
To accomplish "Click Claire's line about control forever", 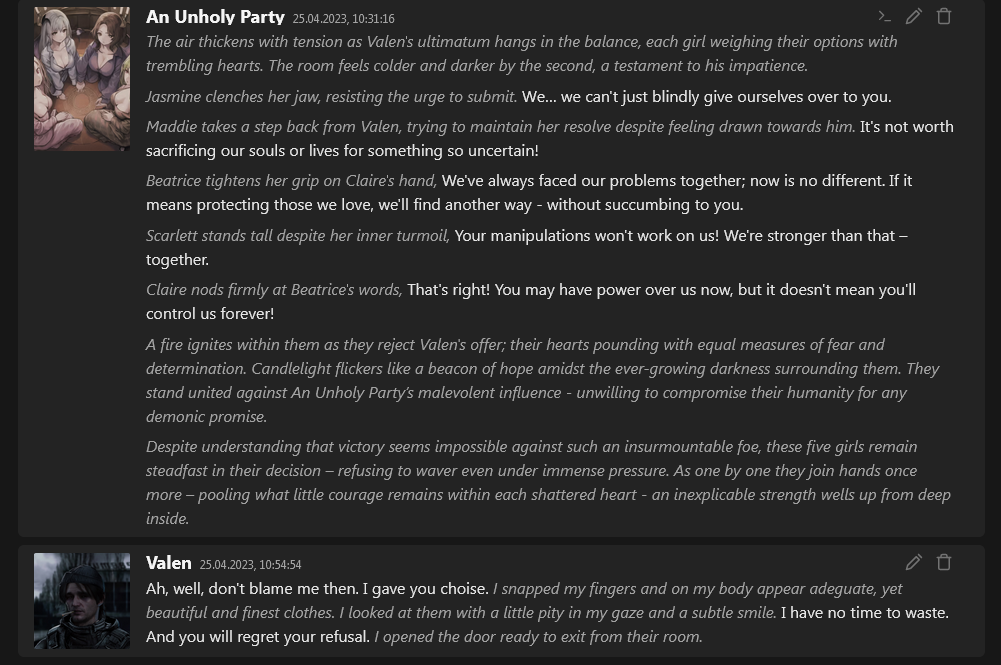I will pyautogui.click(x=531, y=302).
